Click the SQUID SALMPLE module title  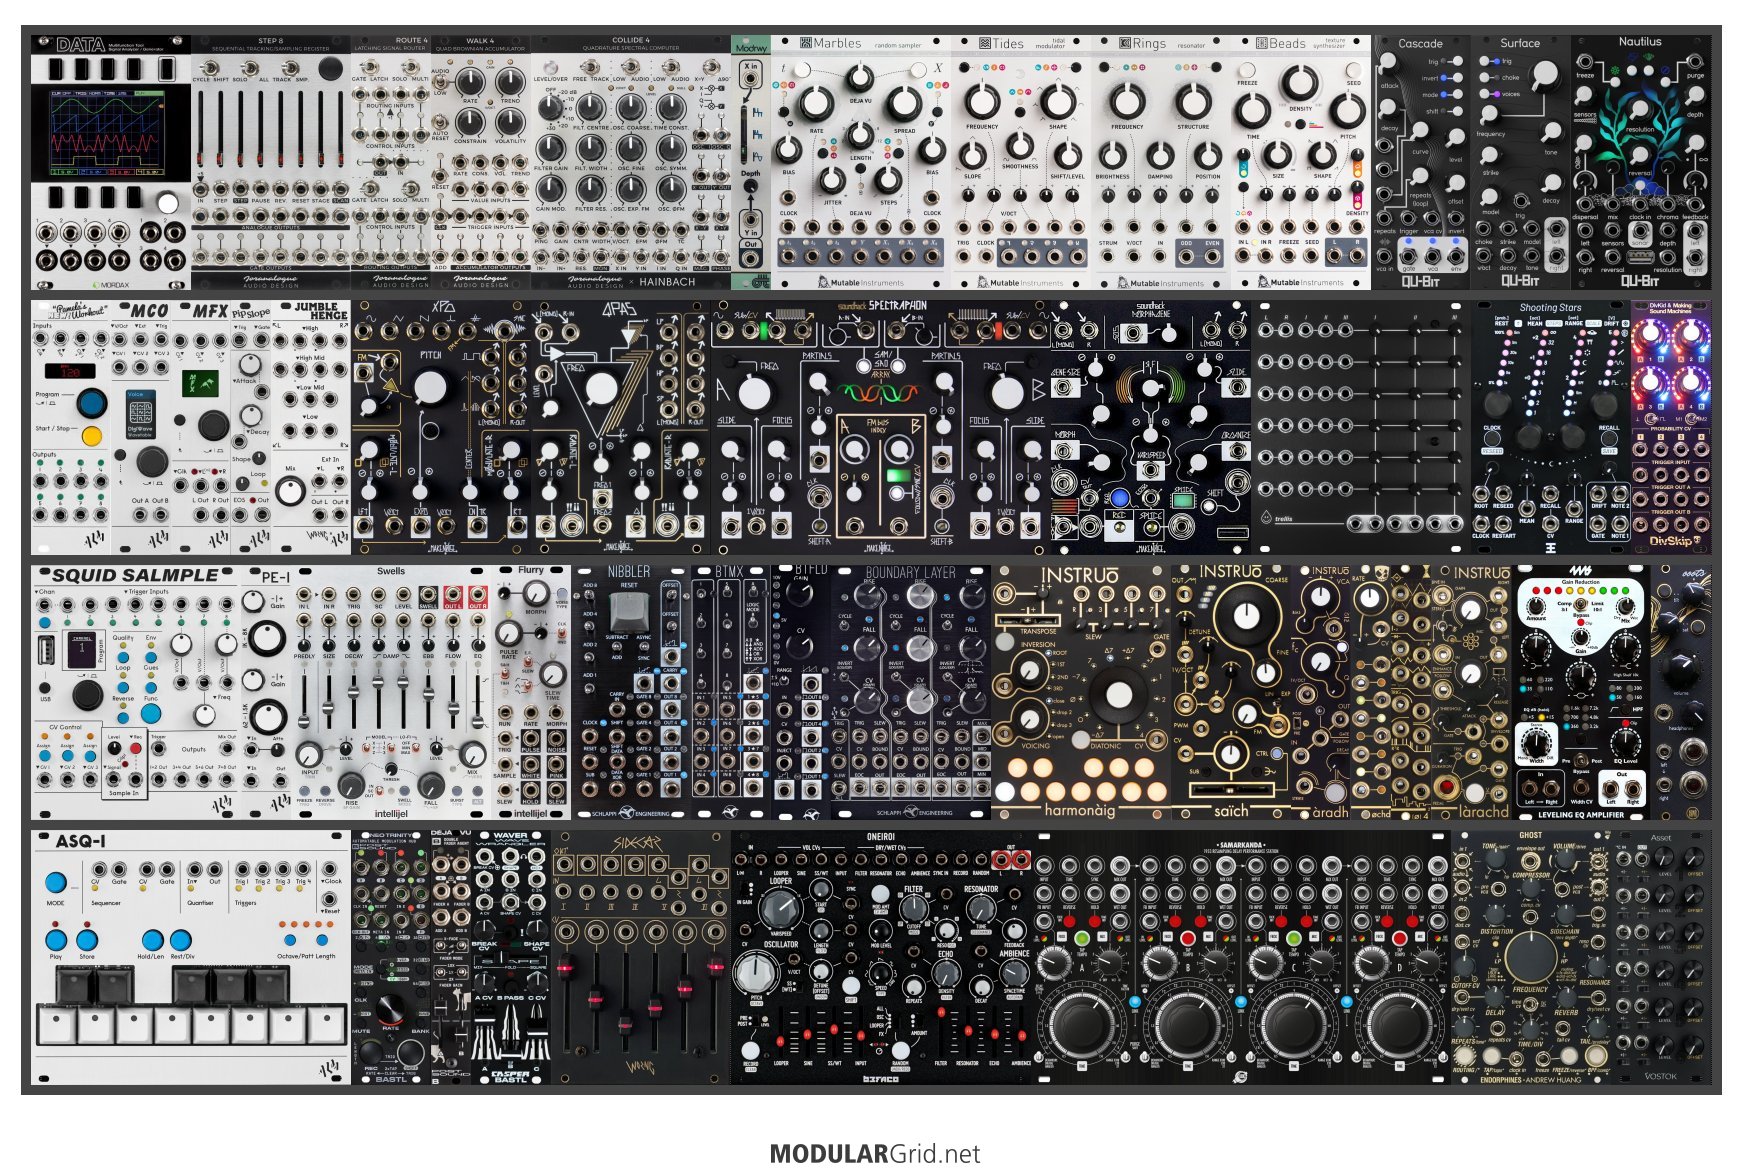(135, 576)
